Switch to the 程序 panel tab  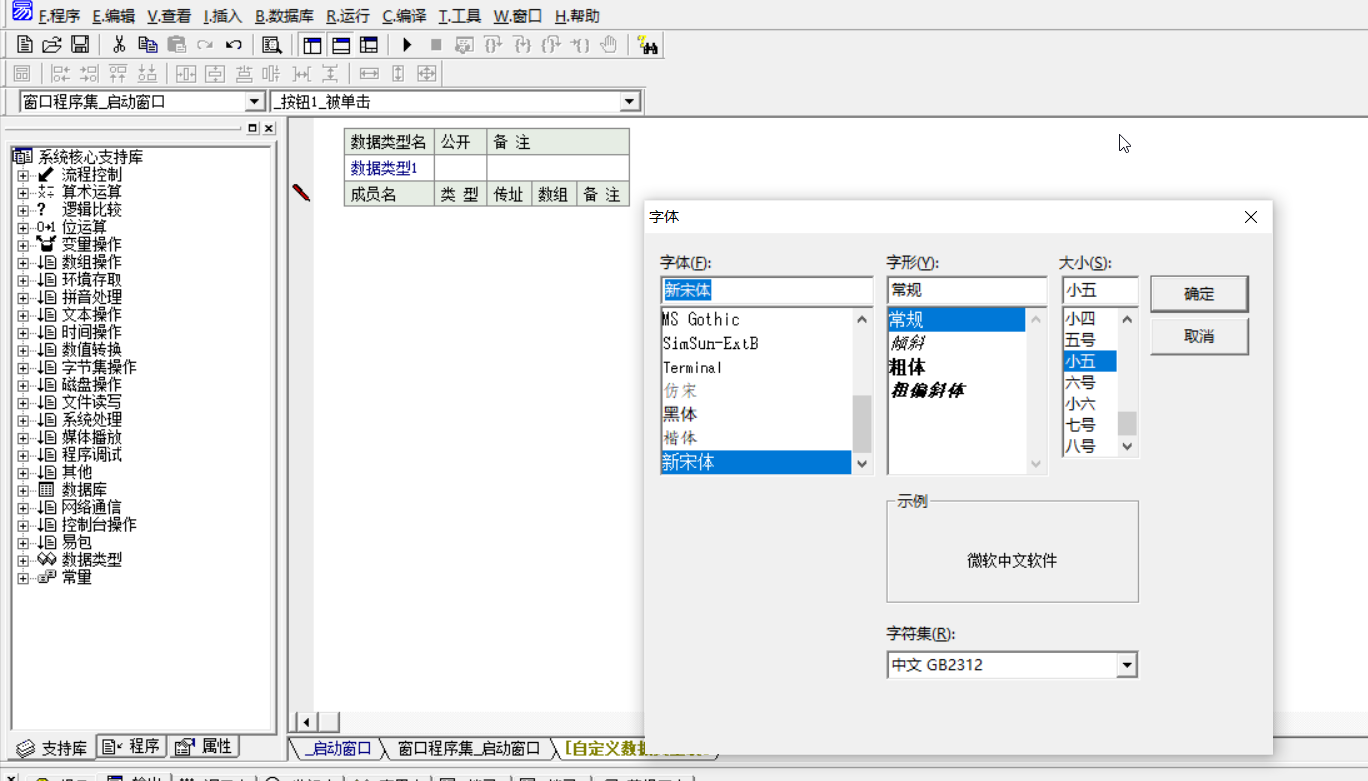click(x=132, y=746)
